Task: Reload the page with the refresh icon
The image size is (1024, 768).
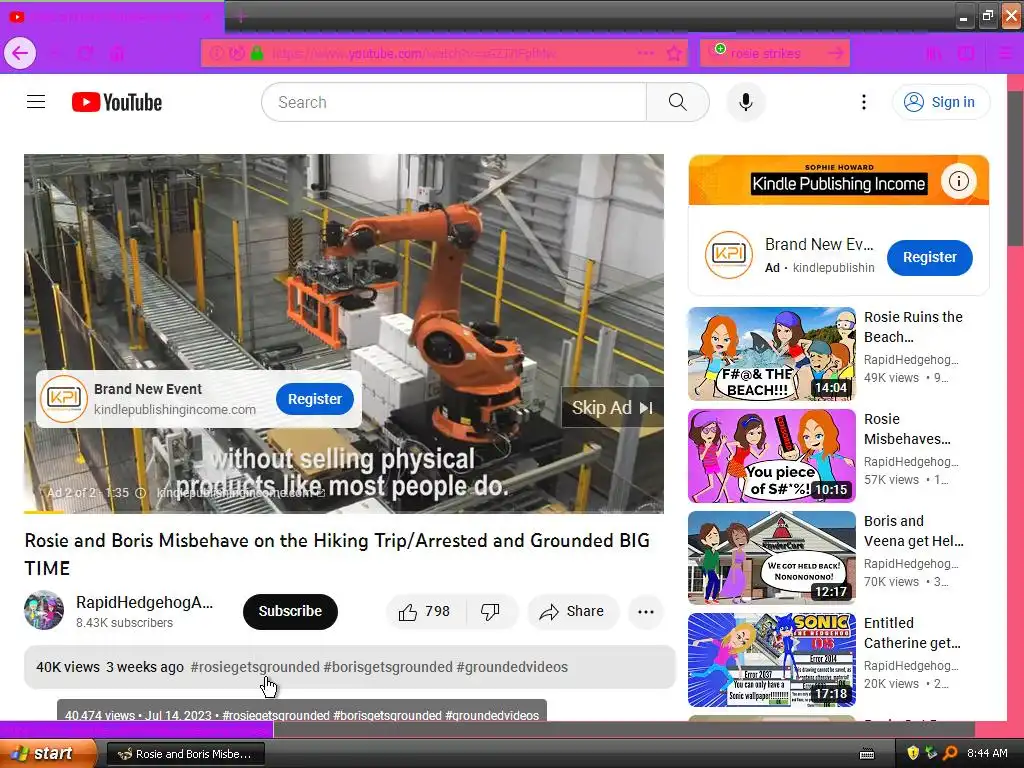Action: (x=86, y=54)
